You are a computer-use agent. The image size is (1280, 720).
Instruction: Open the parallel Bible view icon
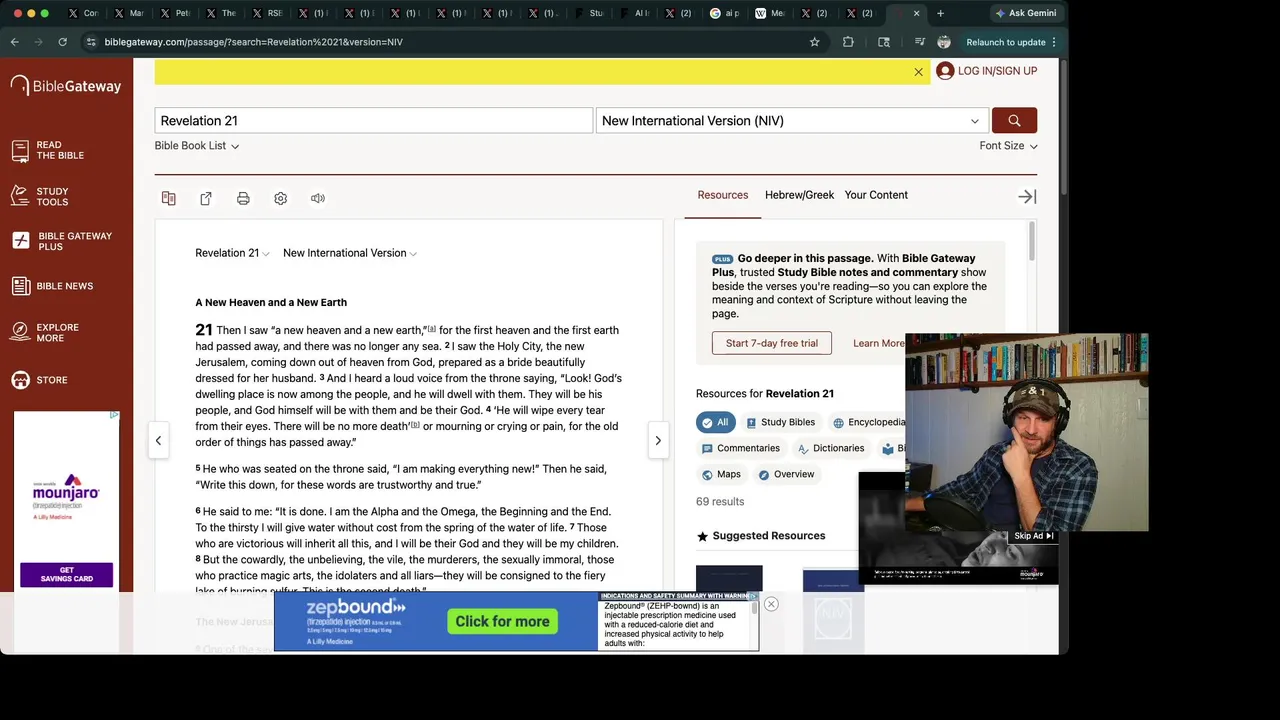coord(169,198)
